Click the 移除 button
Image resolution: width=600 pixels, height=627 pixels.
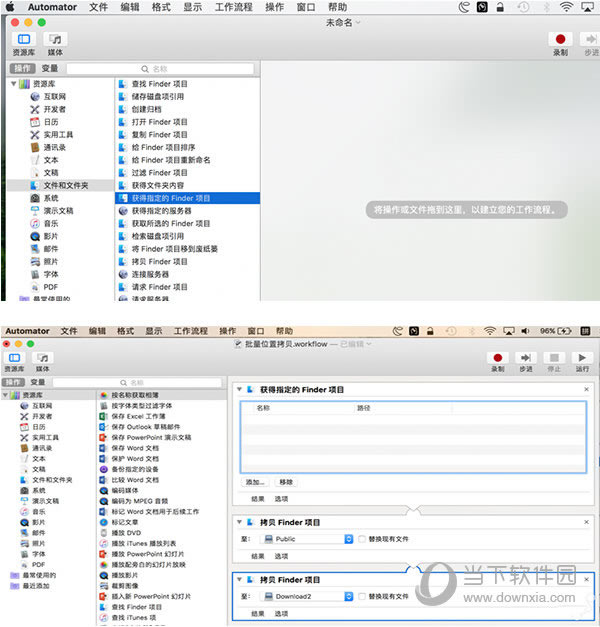[x=286, y=482]
